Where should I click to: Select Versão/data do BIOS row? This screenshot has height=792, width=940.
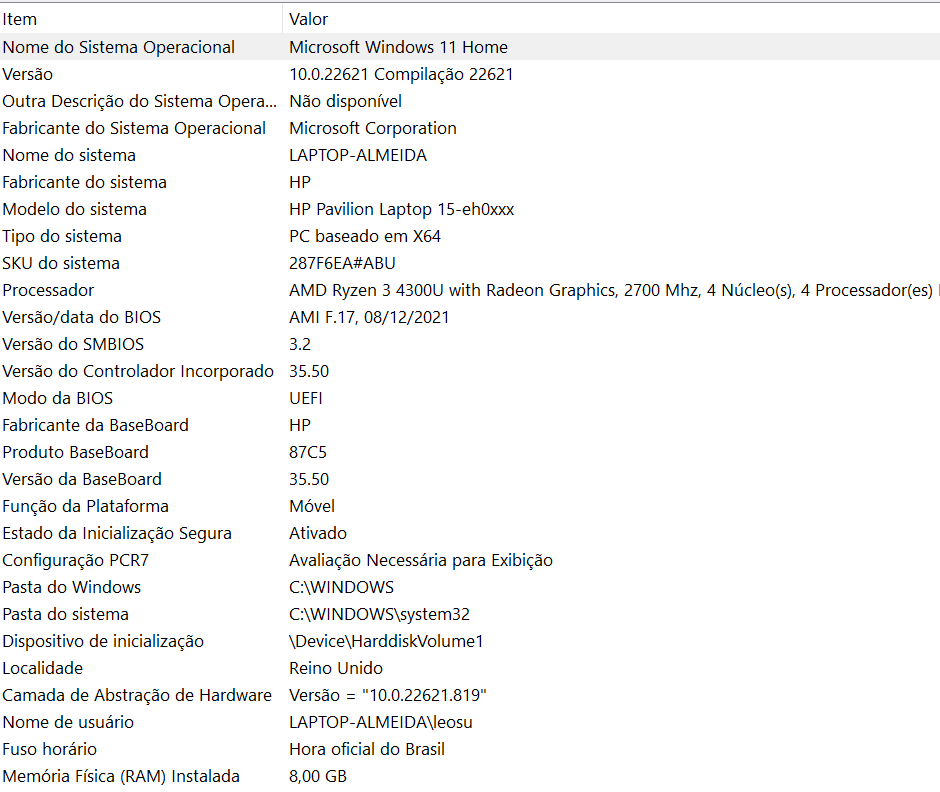(x=470, y=317)
